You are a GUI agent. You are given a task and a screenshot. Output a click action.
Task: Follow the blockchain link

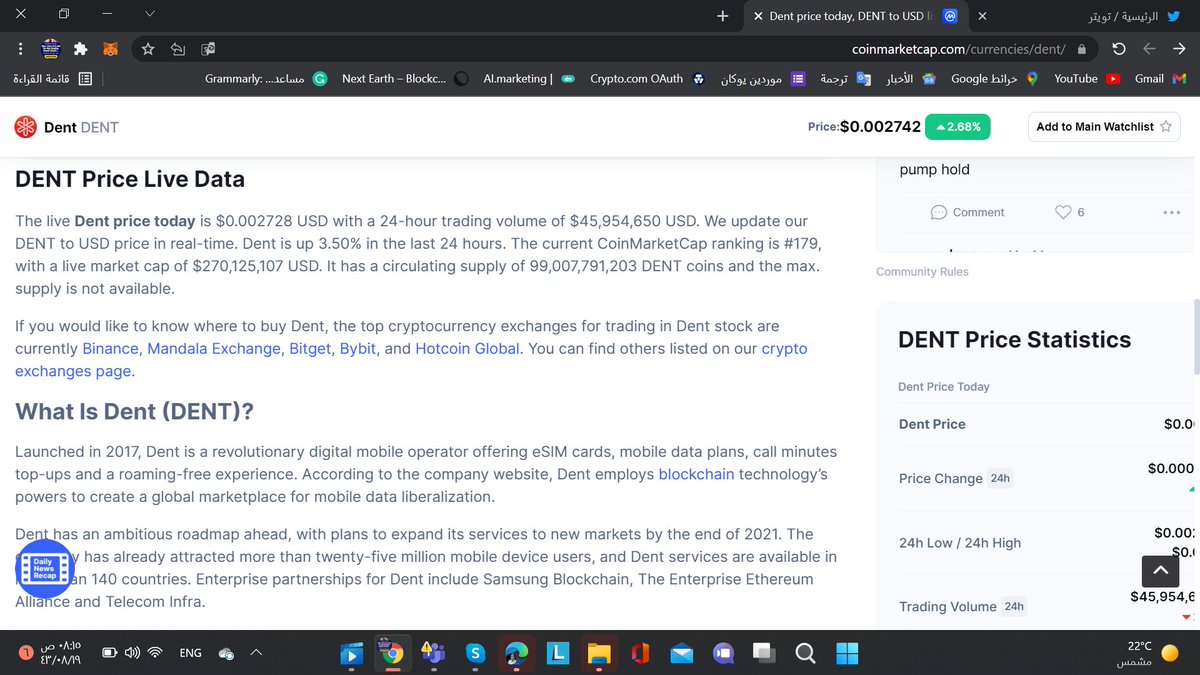click(696, 474)
